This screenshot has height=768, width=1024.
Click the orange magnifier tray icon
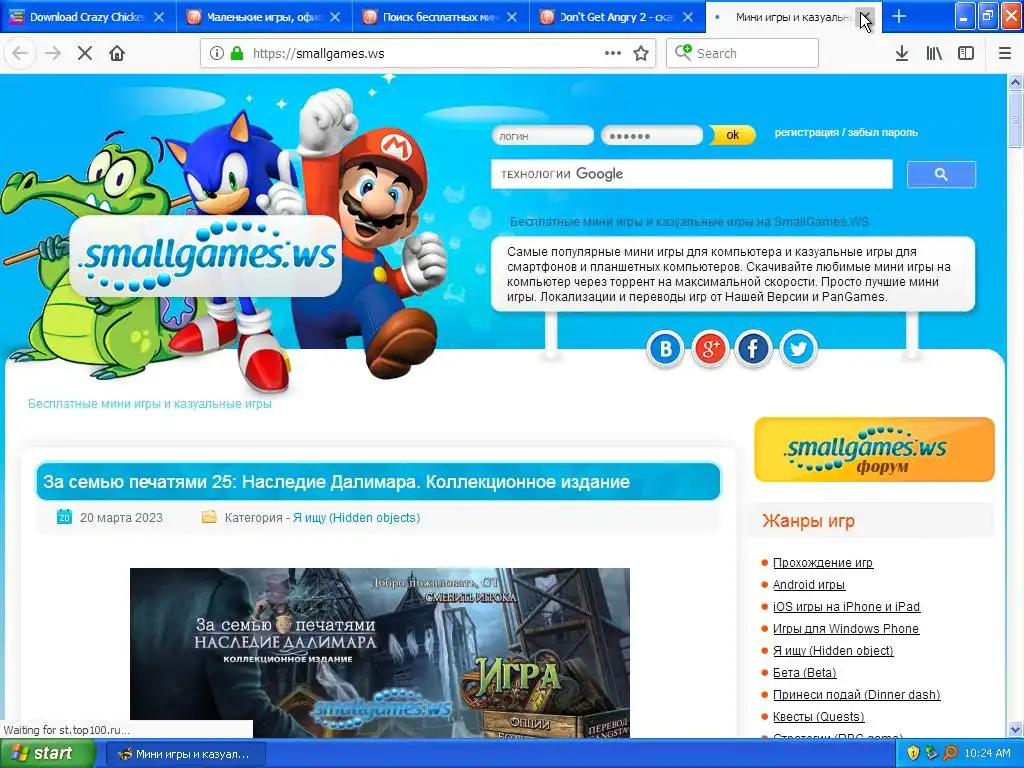tap(950, 753)
